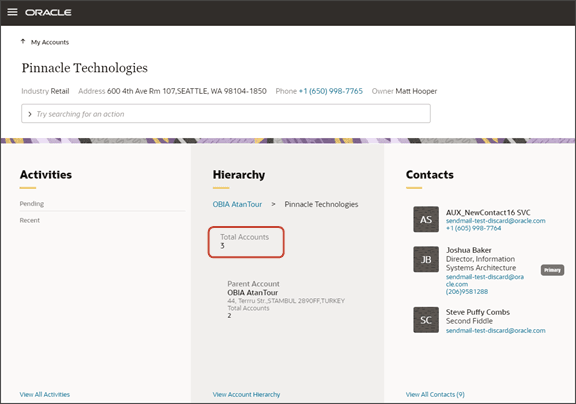Click the up arrow beside My Accounts
576x404 pixels.
(x=23, y=42)
